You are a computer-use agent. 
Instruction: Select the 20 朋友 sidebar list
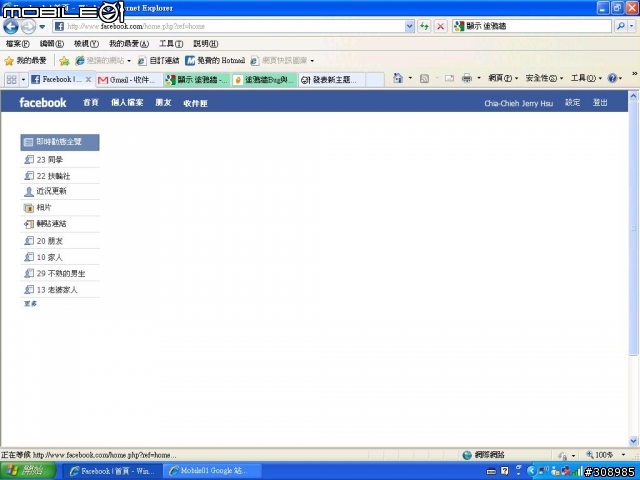(x=60, y=241)
